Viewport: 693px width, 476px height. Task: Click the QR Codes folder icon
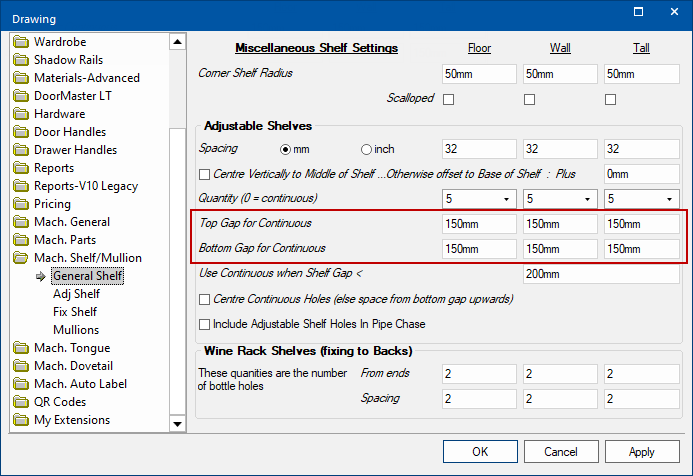point(21,402)
